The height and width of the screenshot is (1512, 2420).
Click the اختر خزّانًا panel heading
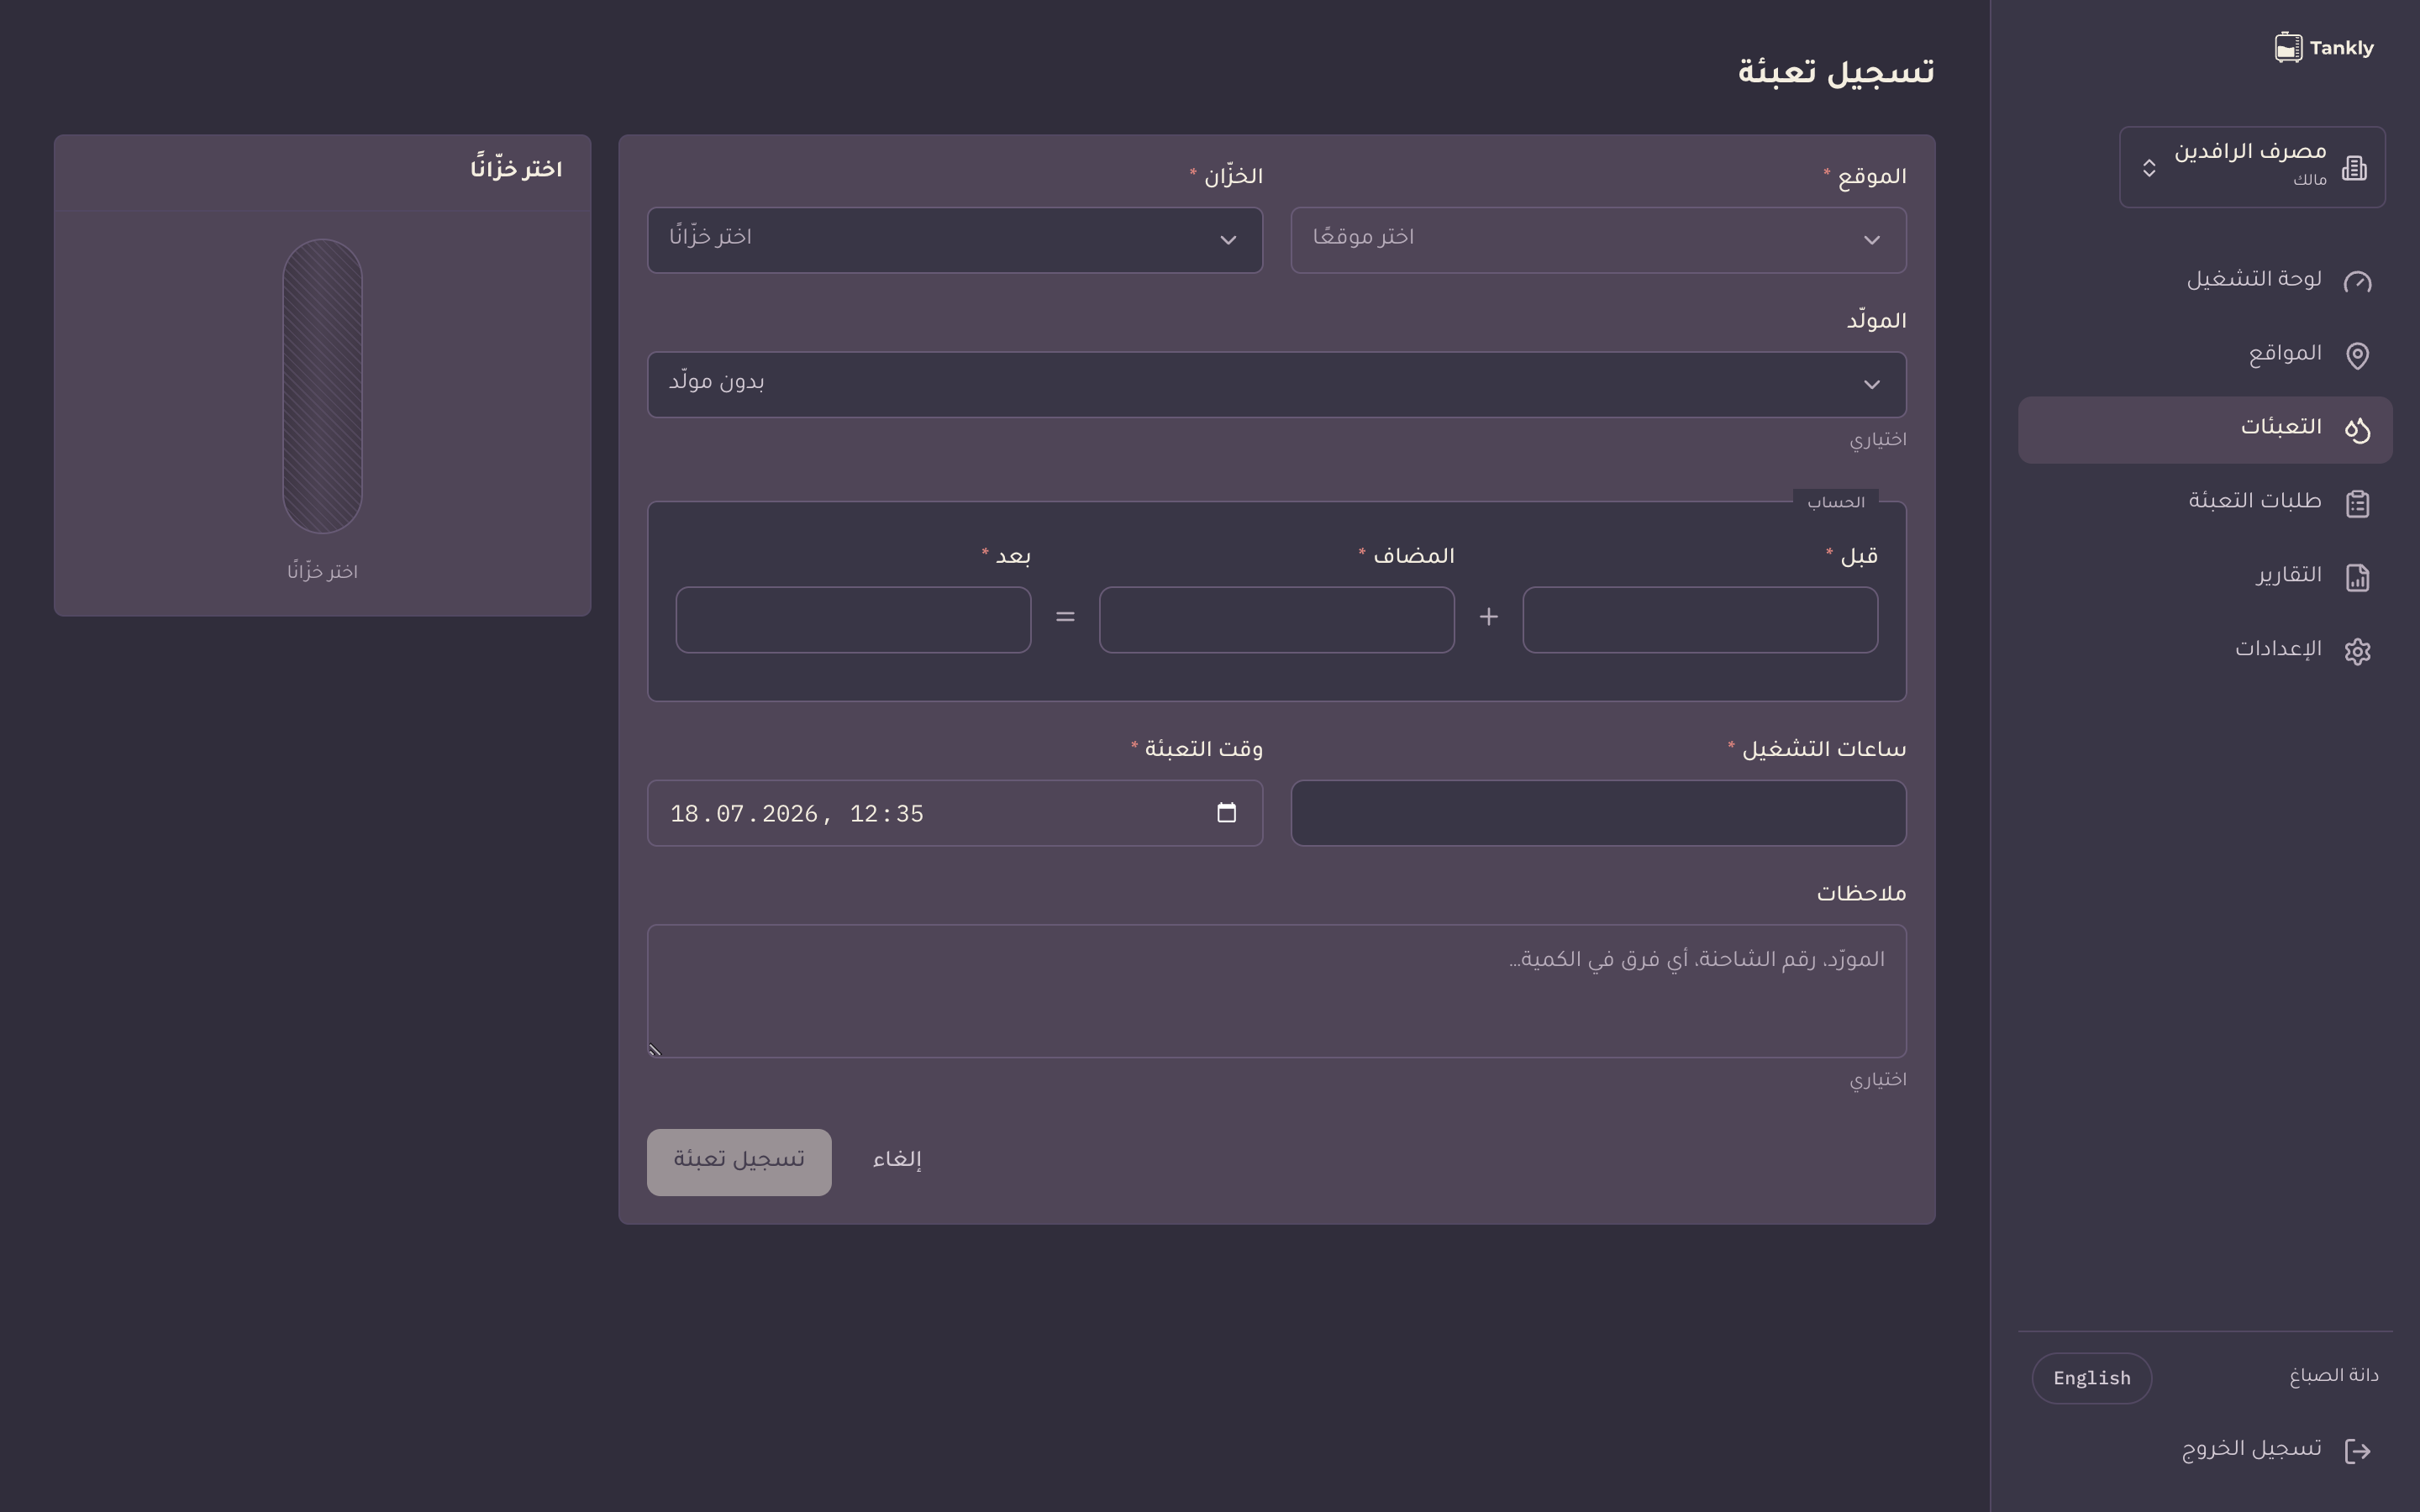click(x=516, y=169)
